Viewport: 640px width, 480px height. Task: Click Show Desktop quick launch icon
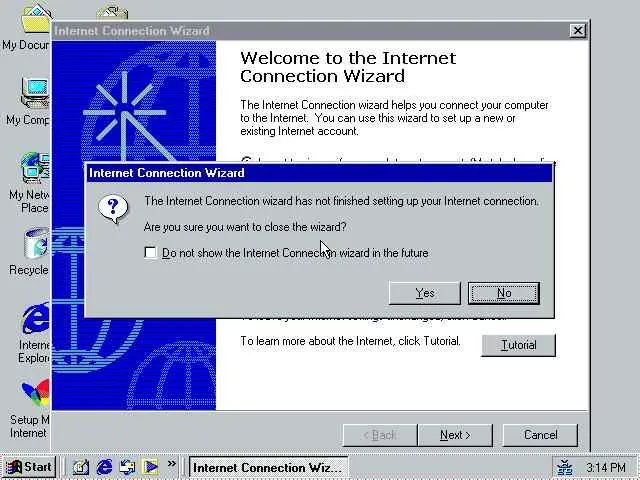click(x=81, y=467)
